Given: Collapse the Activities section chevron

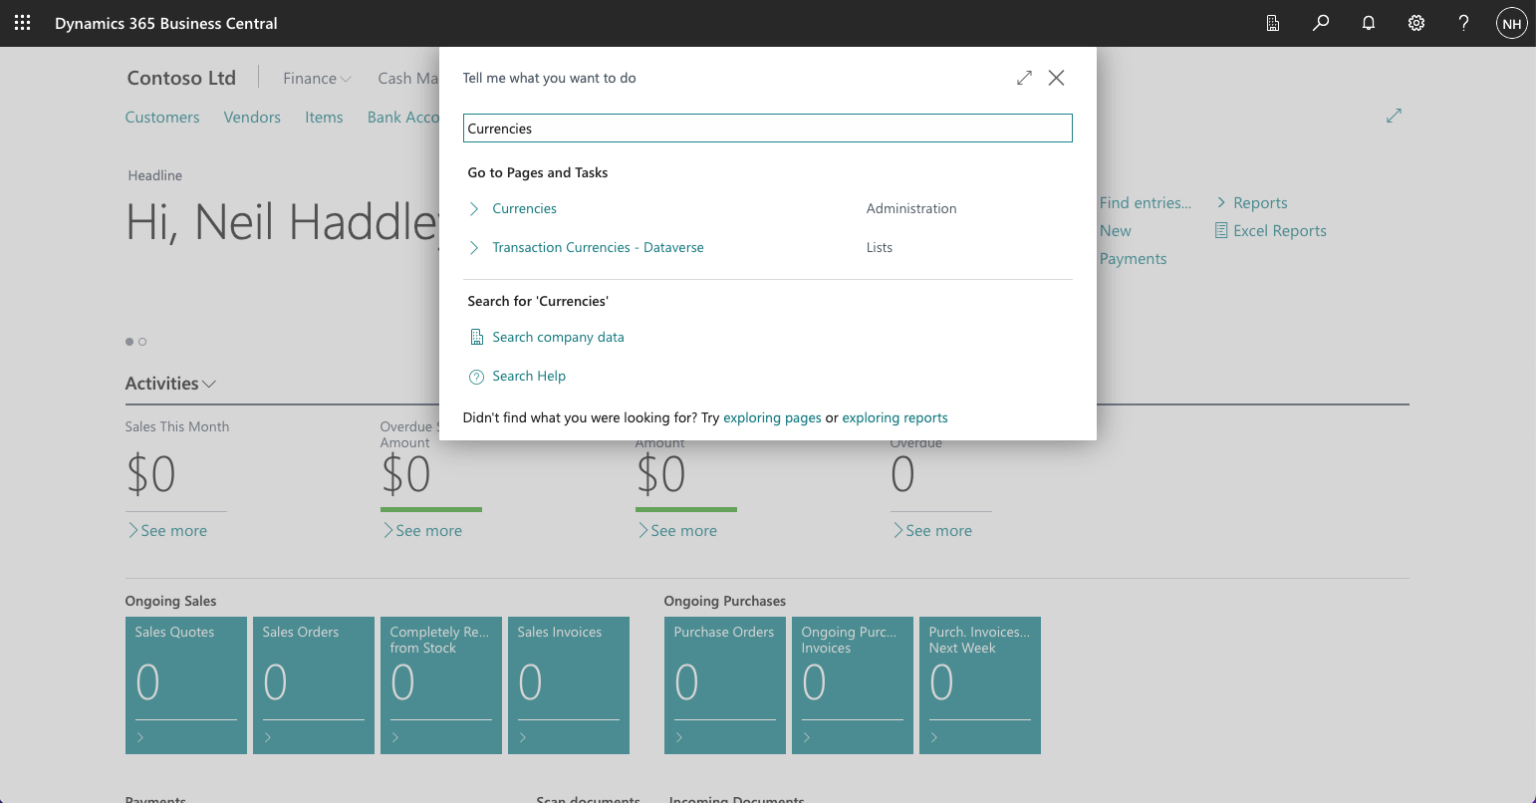Looking at the screenshot, I should [x=209, y=384].
